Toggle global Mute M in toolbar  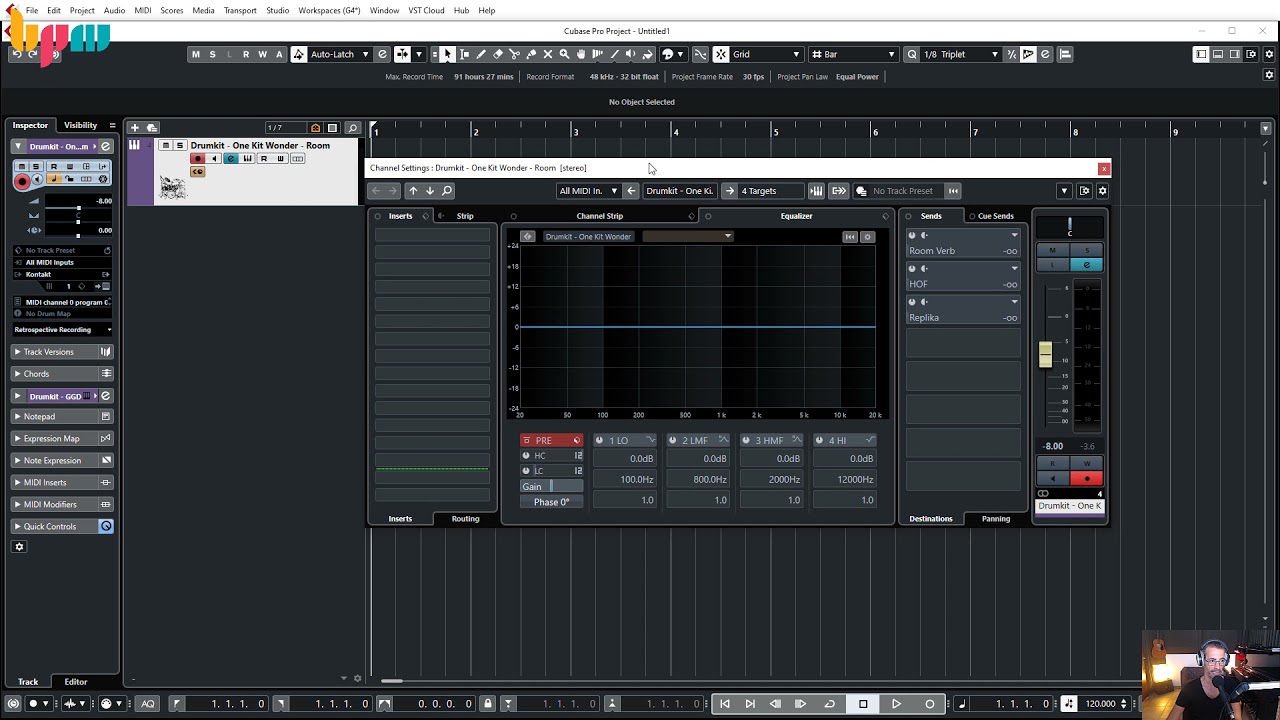coord(196,54)
